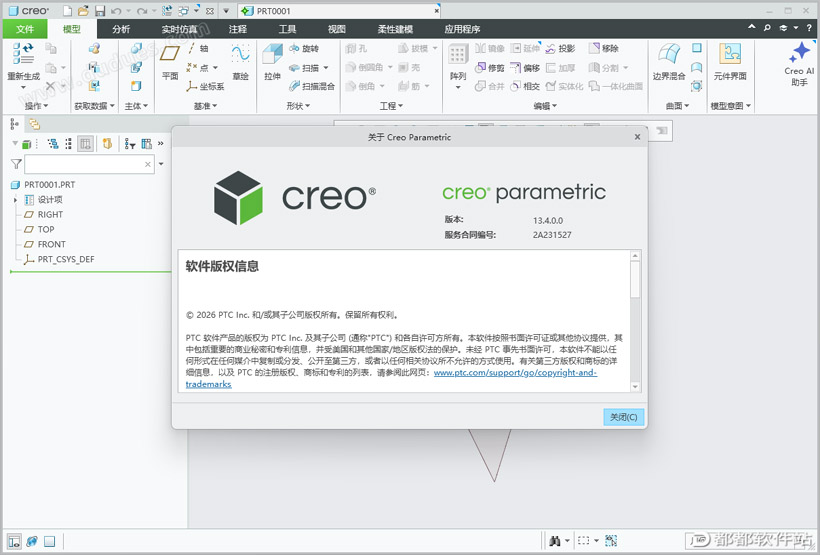Clear the tree search field with the X
The image size is (820, 555).
click(147, 164)
